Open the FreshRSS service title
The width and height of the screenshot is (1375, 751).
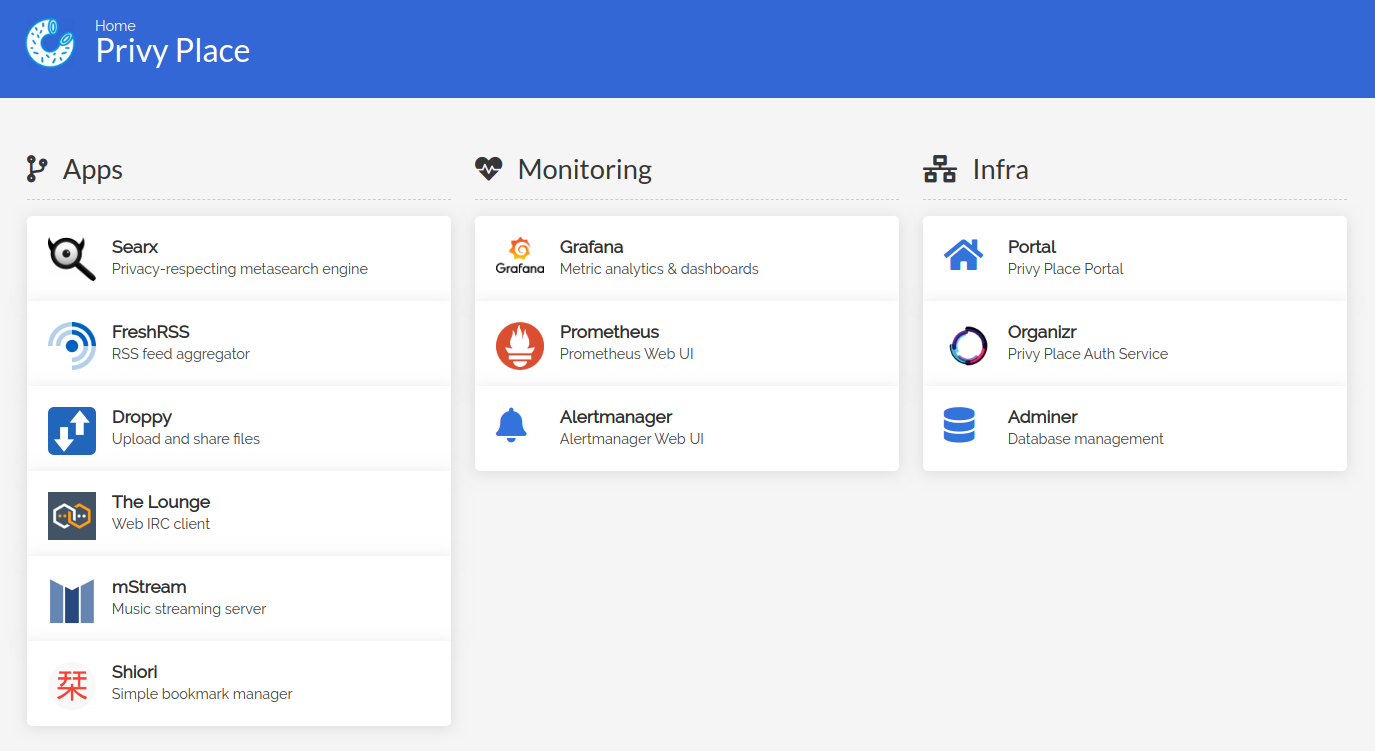(x=150, y=332)
